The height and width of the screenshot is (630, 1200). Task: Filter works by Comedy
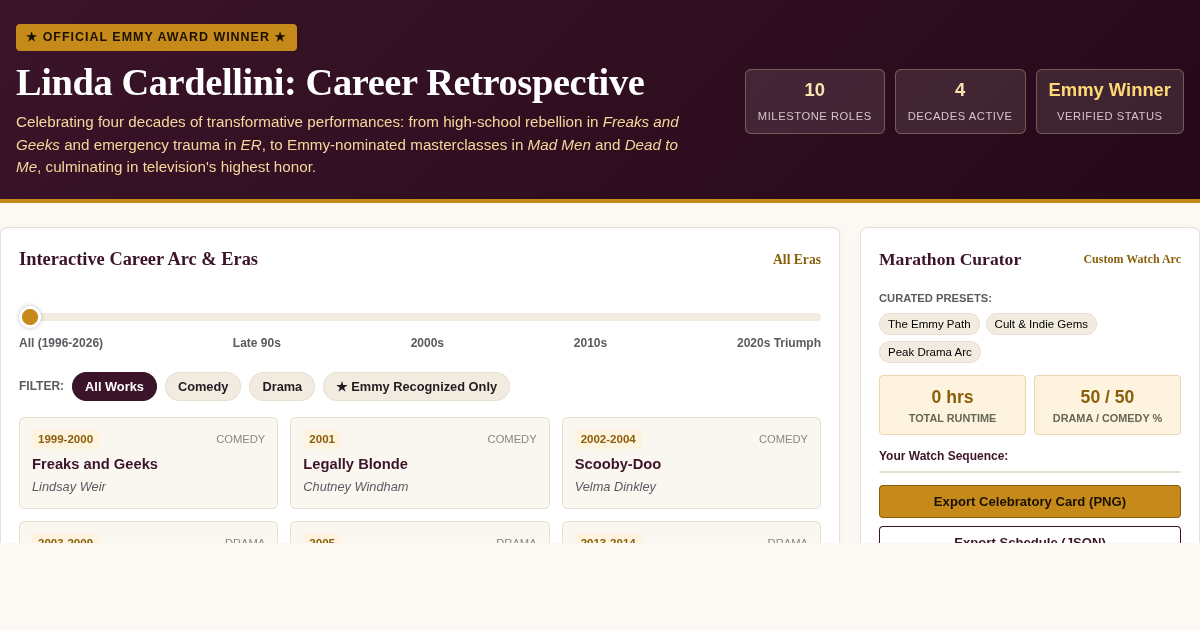pos(203,386)
